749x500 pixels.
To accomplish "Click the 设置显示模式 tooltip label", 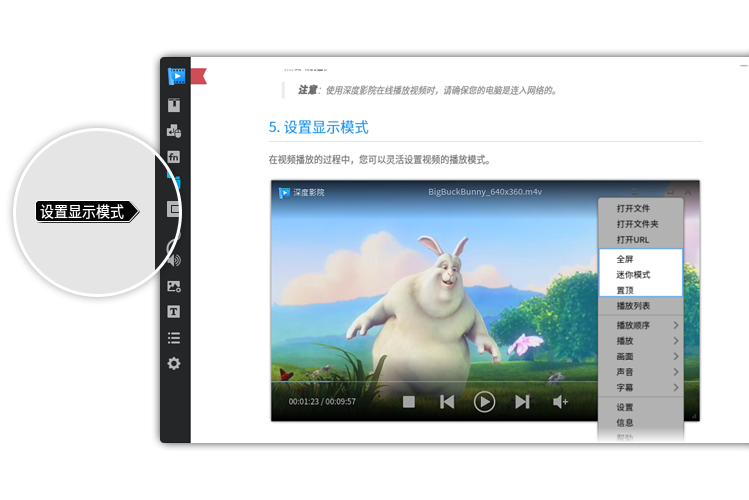I will click(x=87, y=212).
